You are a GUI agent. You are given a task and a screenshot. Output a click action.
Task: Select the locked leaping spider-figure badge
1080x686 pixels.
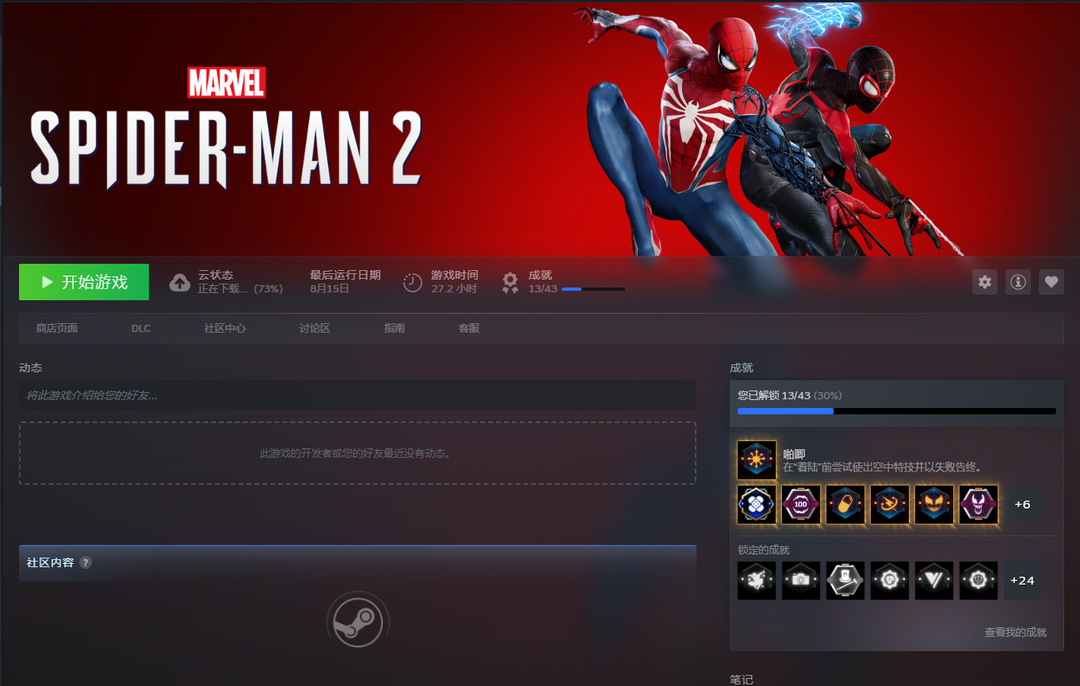[x=756, y=581]
